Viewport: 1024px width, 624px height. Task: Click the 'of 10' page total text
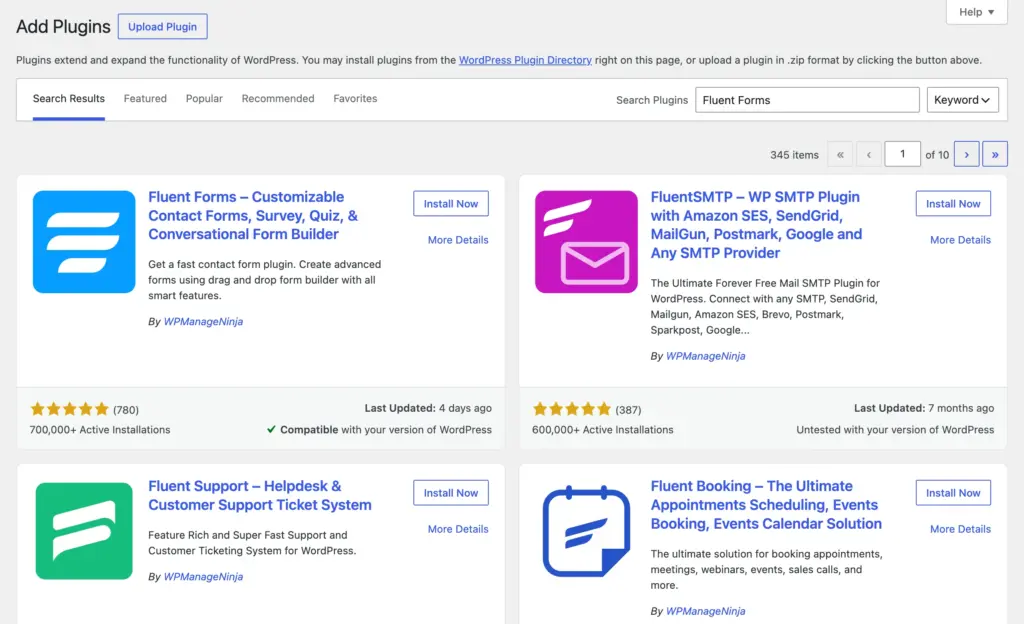point(937,155)
